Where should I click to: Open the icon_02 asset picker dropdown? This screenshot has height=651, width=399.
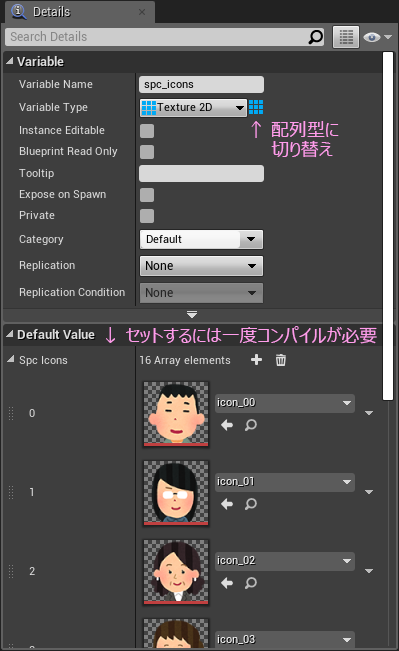[285, 561]
